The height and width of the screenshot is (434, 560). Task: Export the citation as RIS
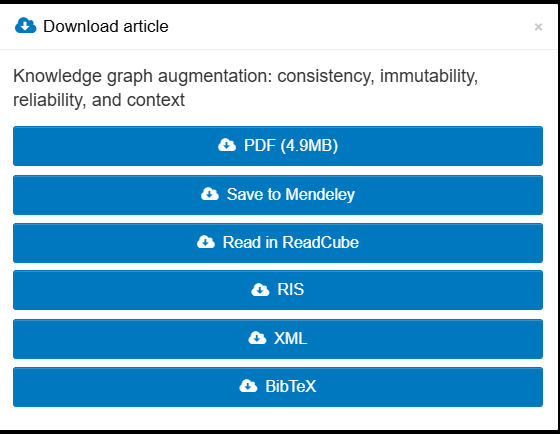point(278,290)
